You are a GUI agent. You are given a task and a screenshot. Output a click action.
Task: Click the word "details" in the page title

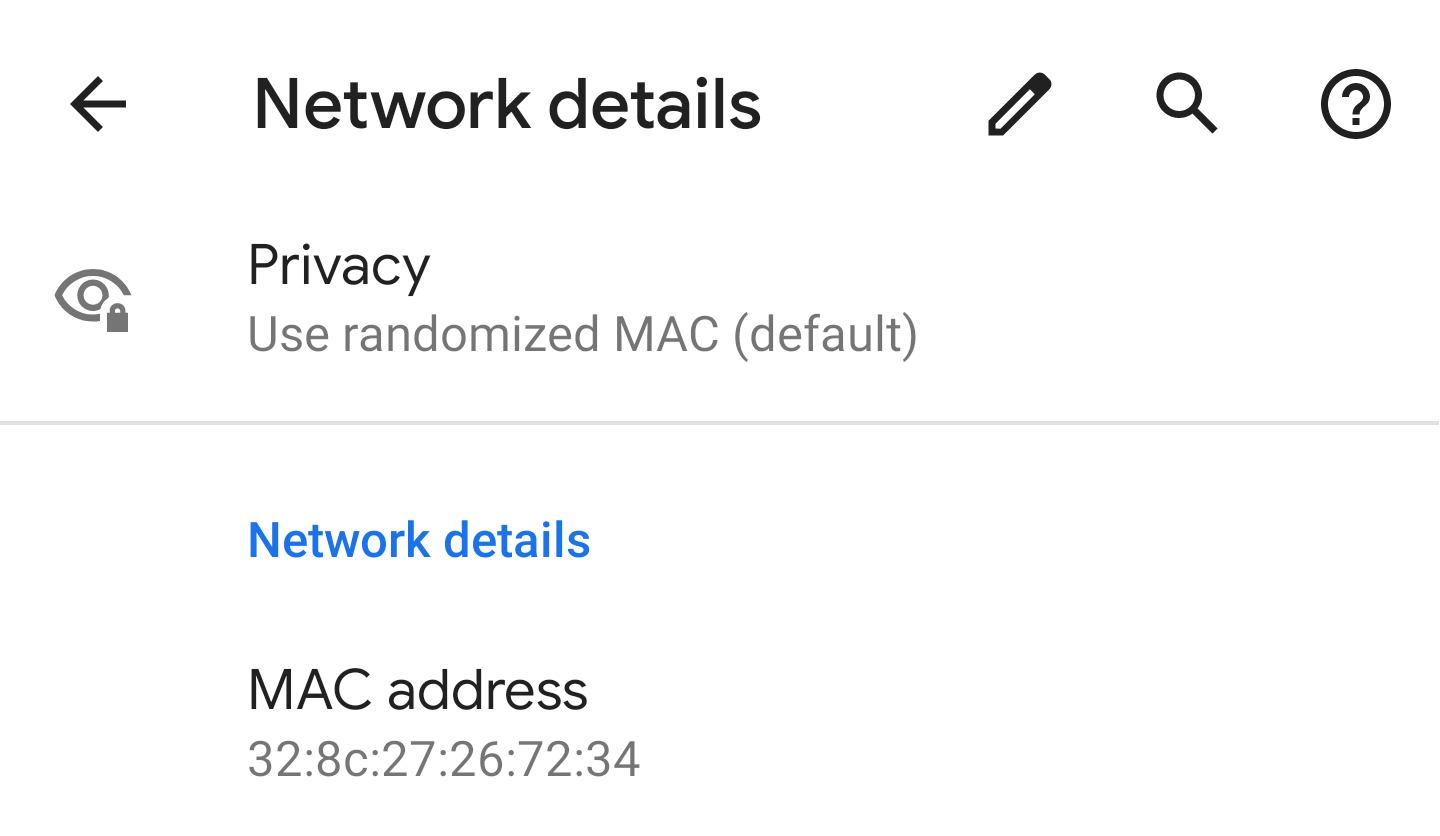click(x=655, y=103)
